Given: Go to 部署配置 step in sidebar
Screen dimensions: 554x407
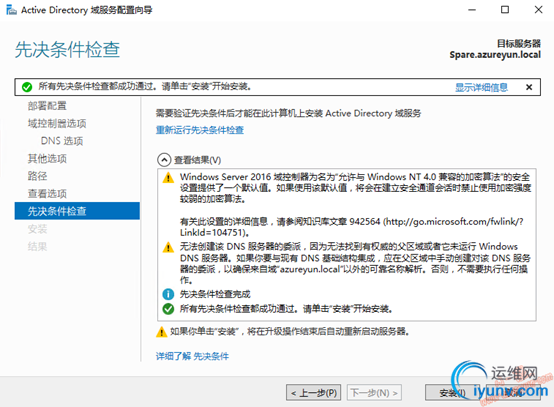Looking at the screenshot, I should pos(47,106).
